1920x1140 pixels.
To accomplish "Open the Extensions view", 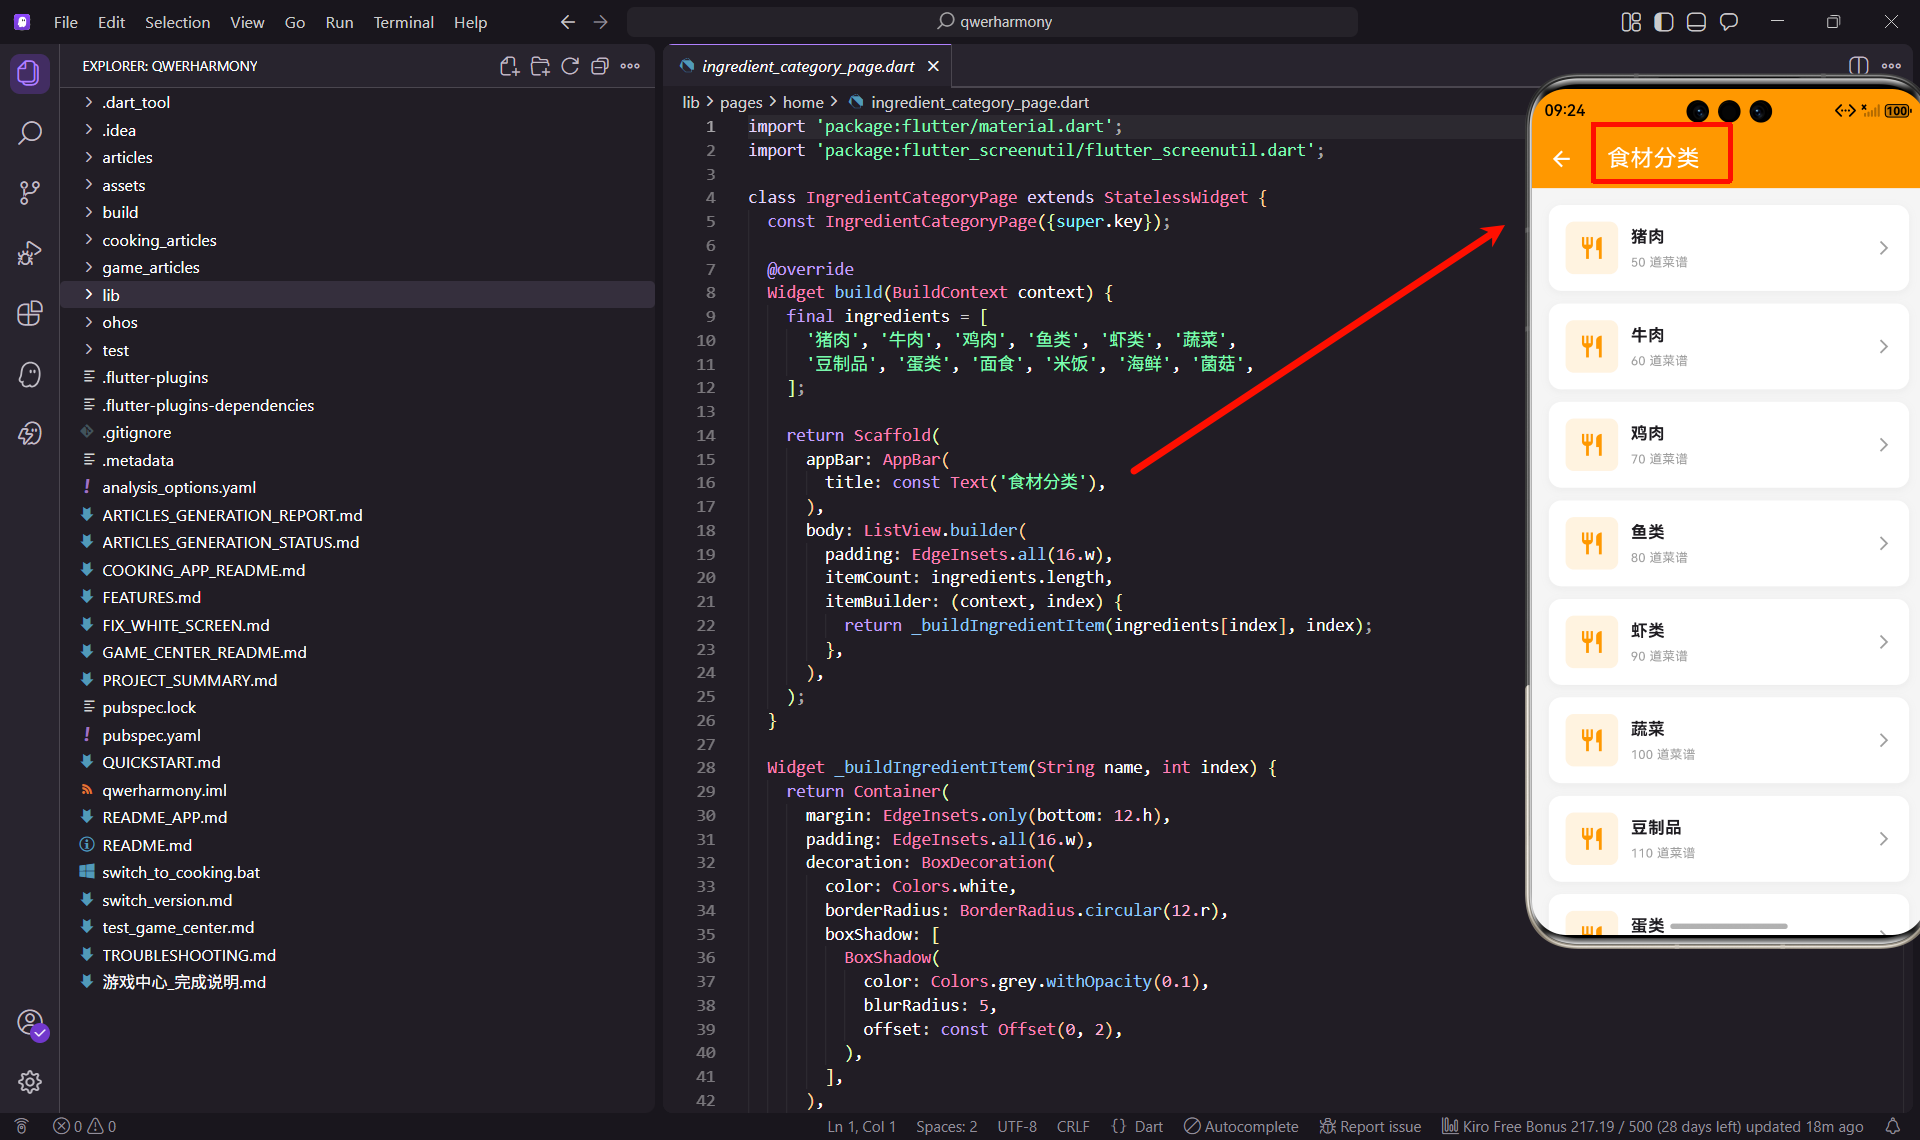I will point(30,313).
